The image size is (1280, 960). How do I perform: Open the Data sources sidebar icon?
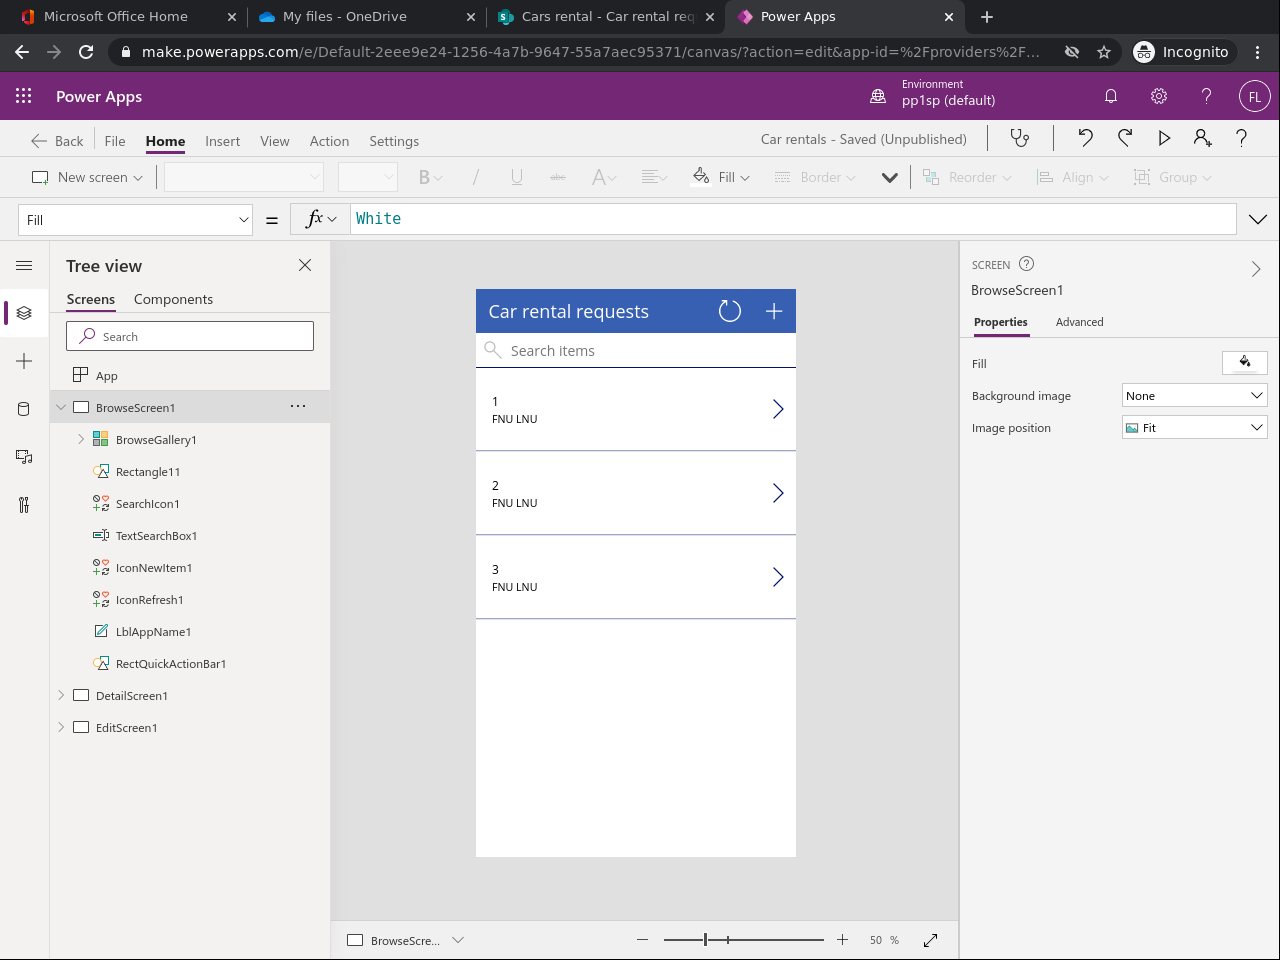click(x=24, y=409)
